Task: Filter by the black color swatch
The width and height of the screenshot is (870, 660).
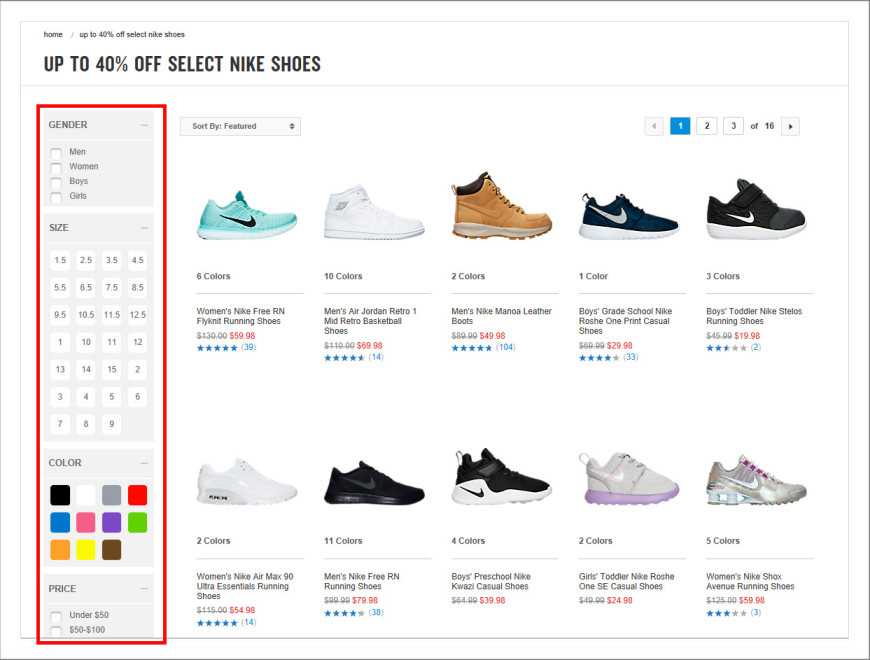Action: tap(60, 495)
